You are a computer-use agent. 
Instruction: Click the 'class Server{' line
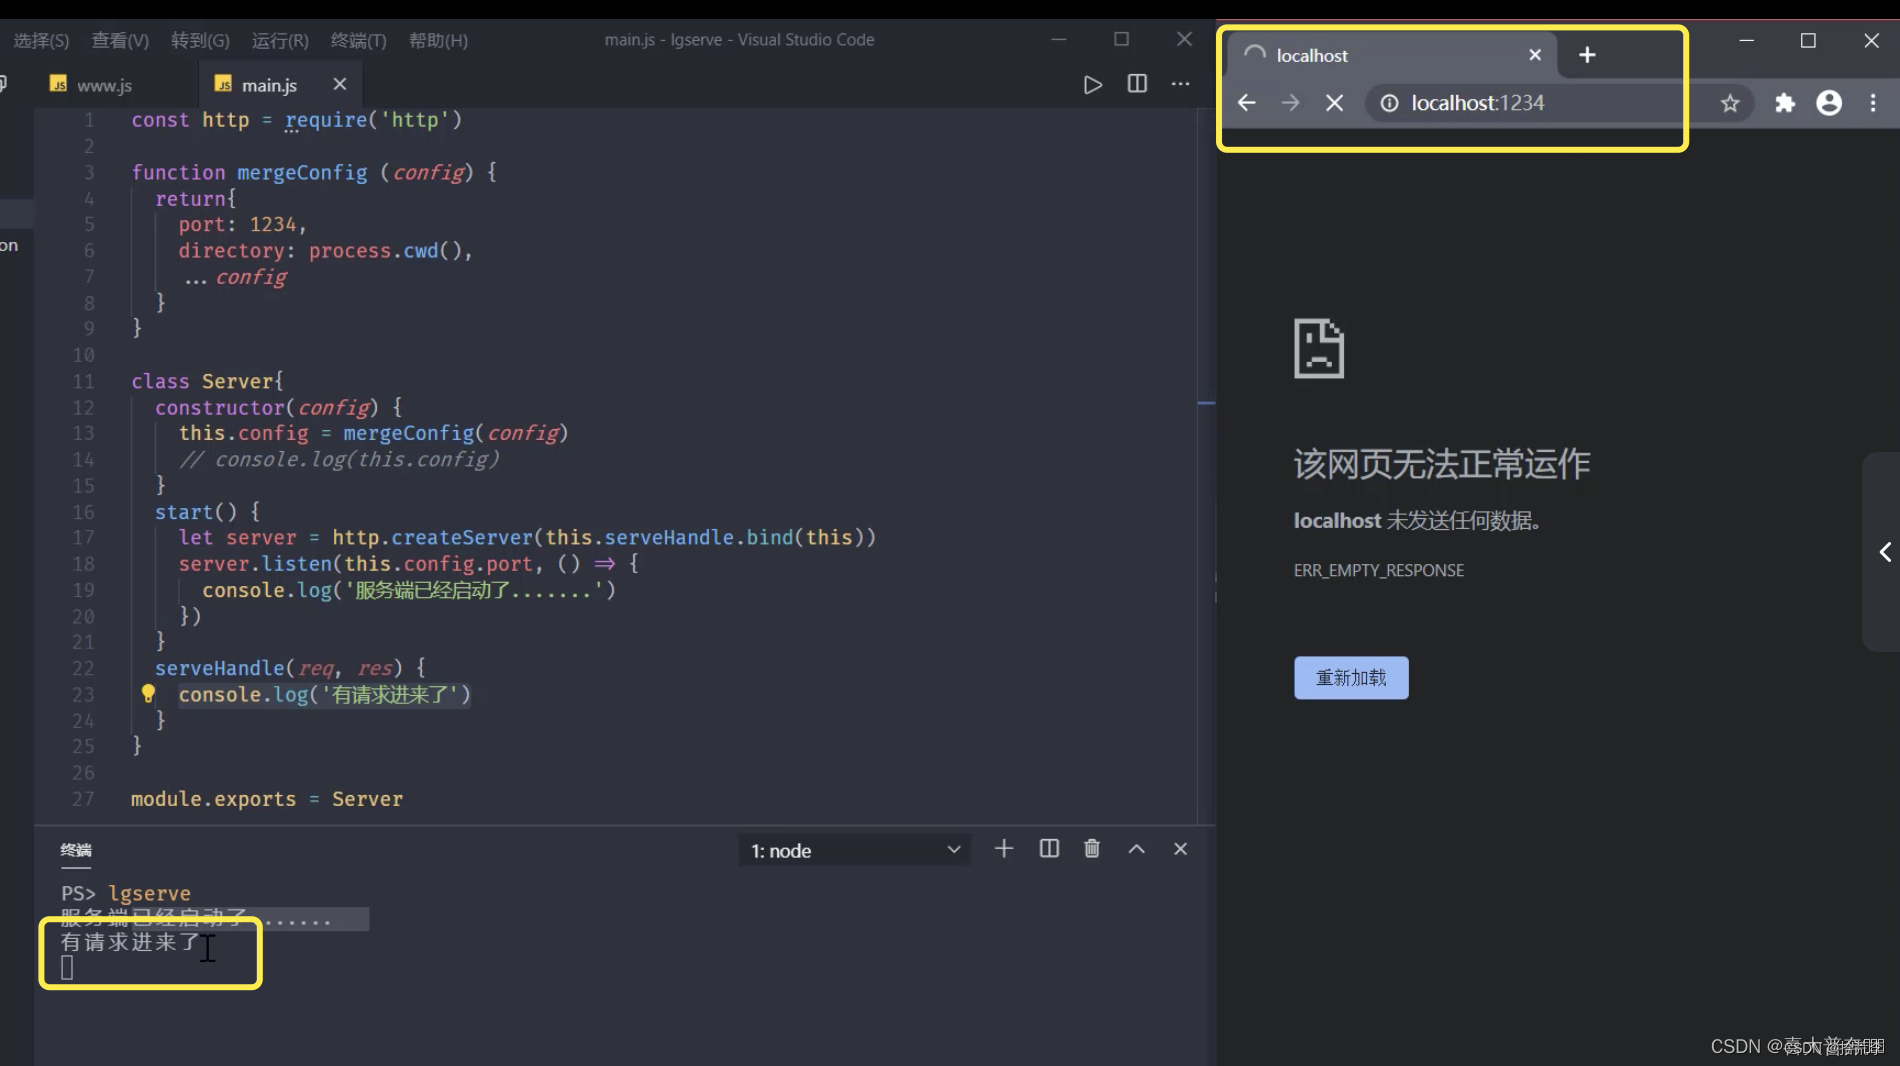click(x=207, y=381)
